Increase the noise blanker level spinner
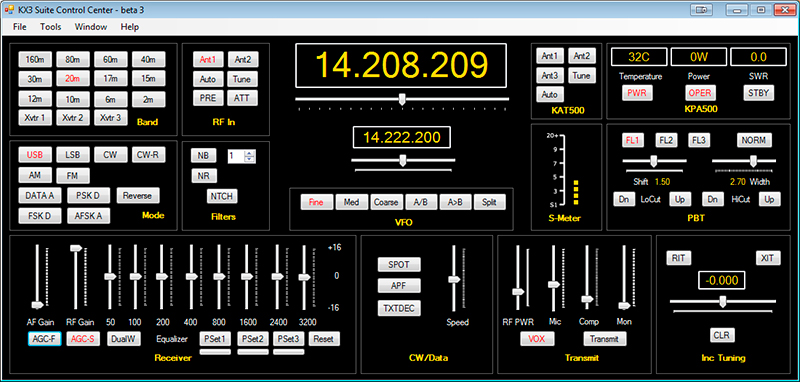 [x=249, y=154]
